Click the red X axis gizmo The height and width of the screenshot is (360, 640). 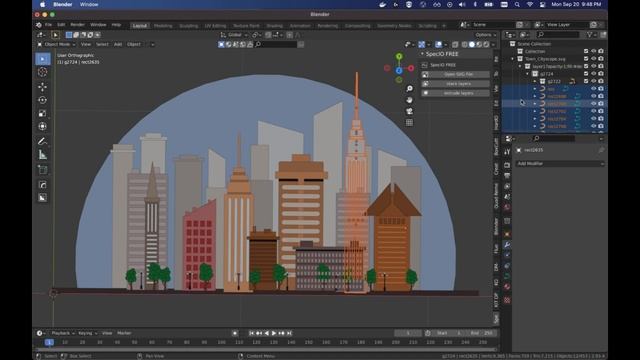[411, 68]
